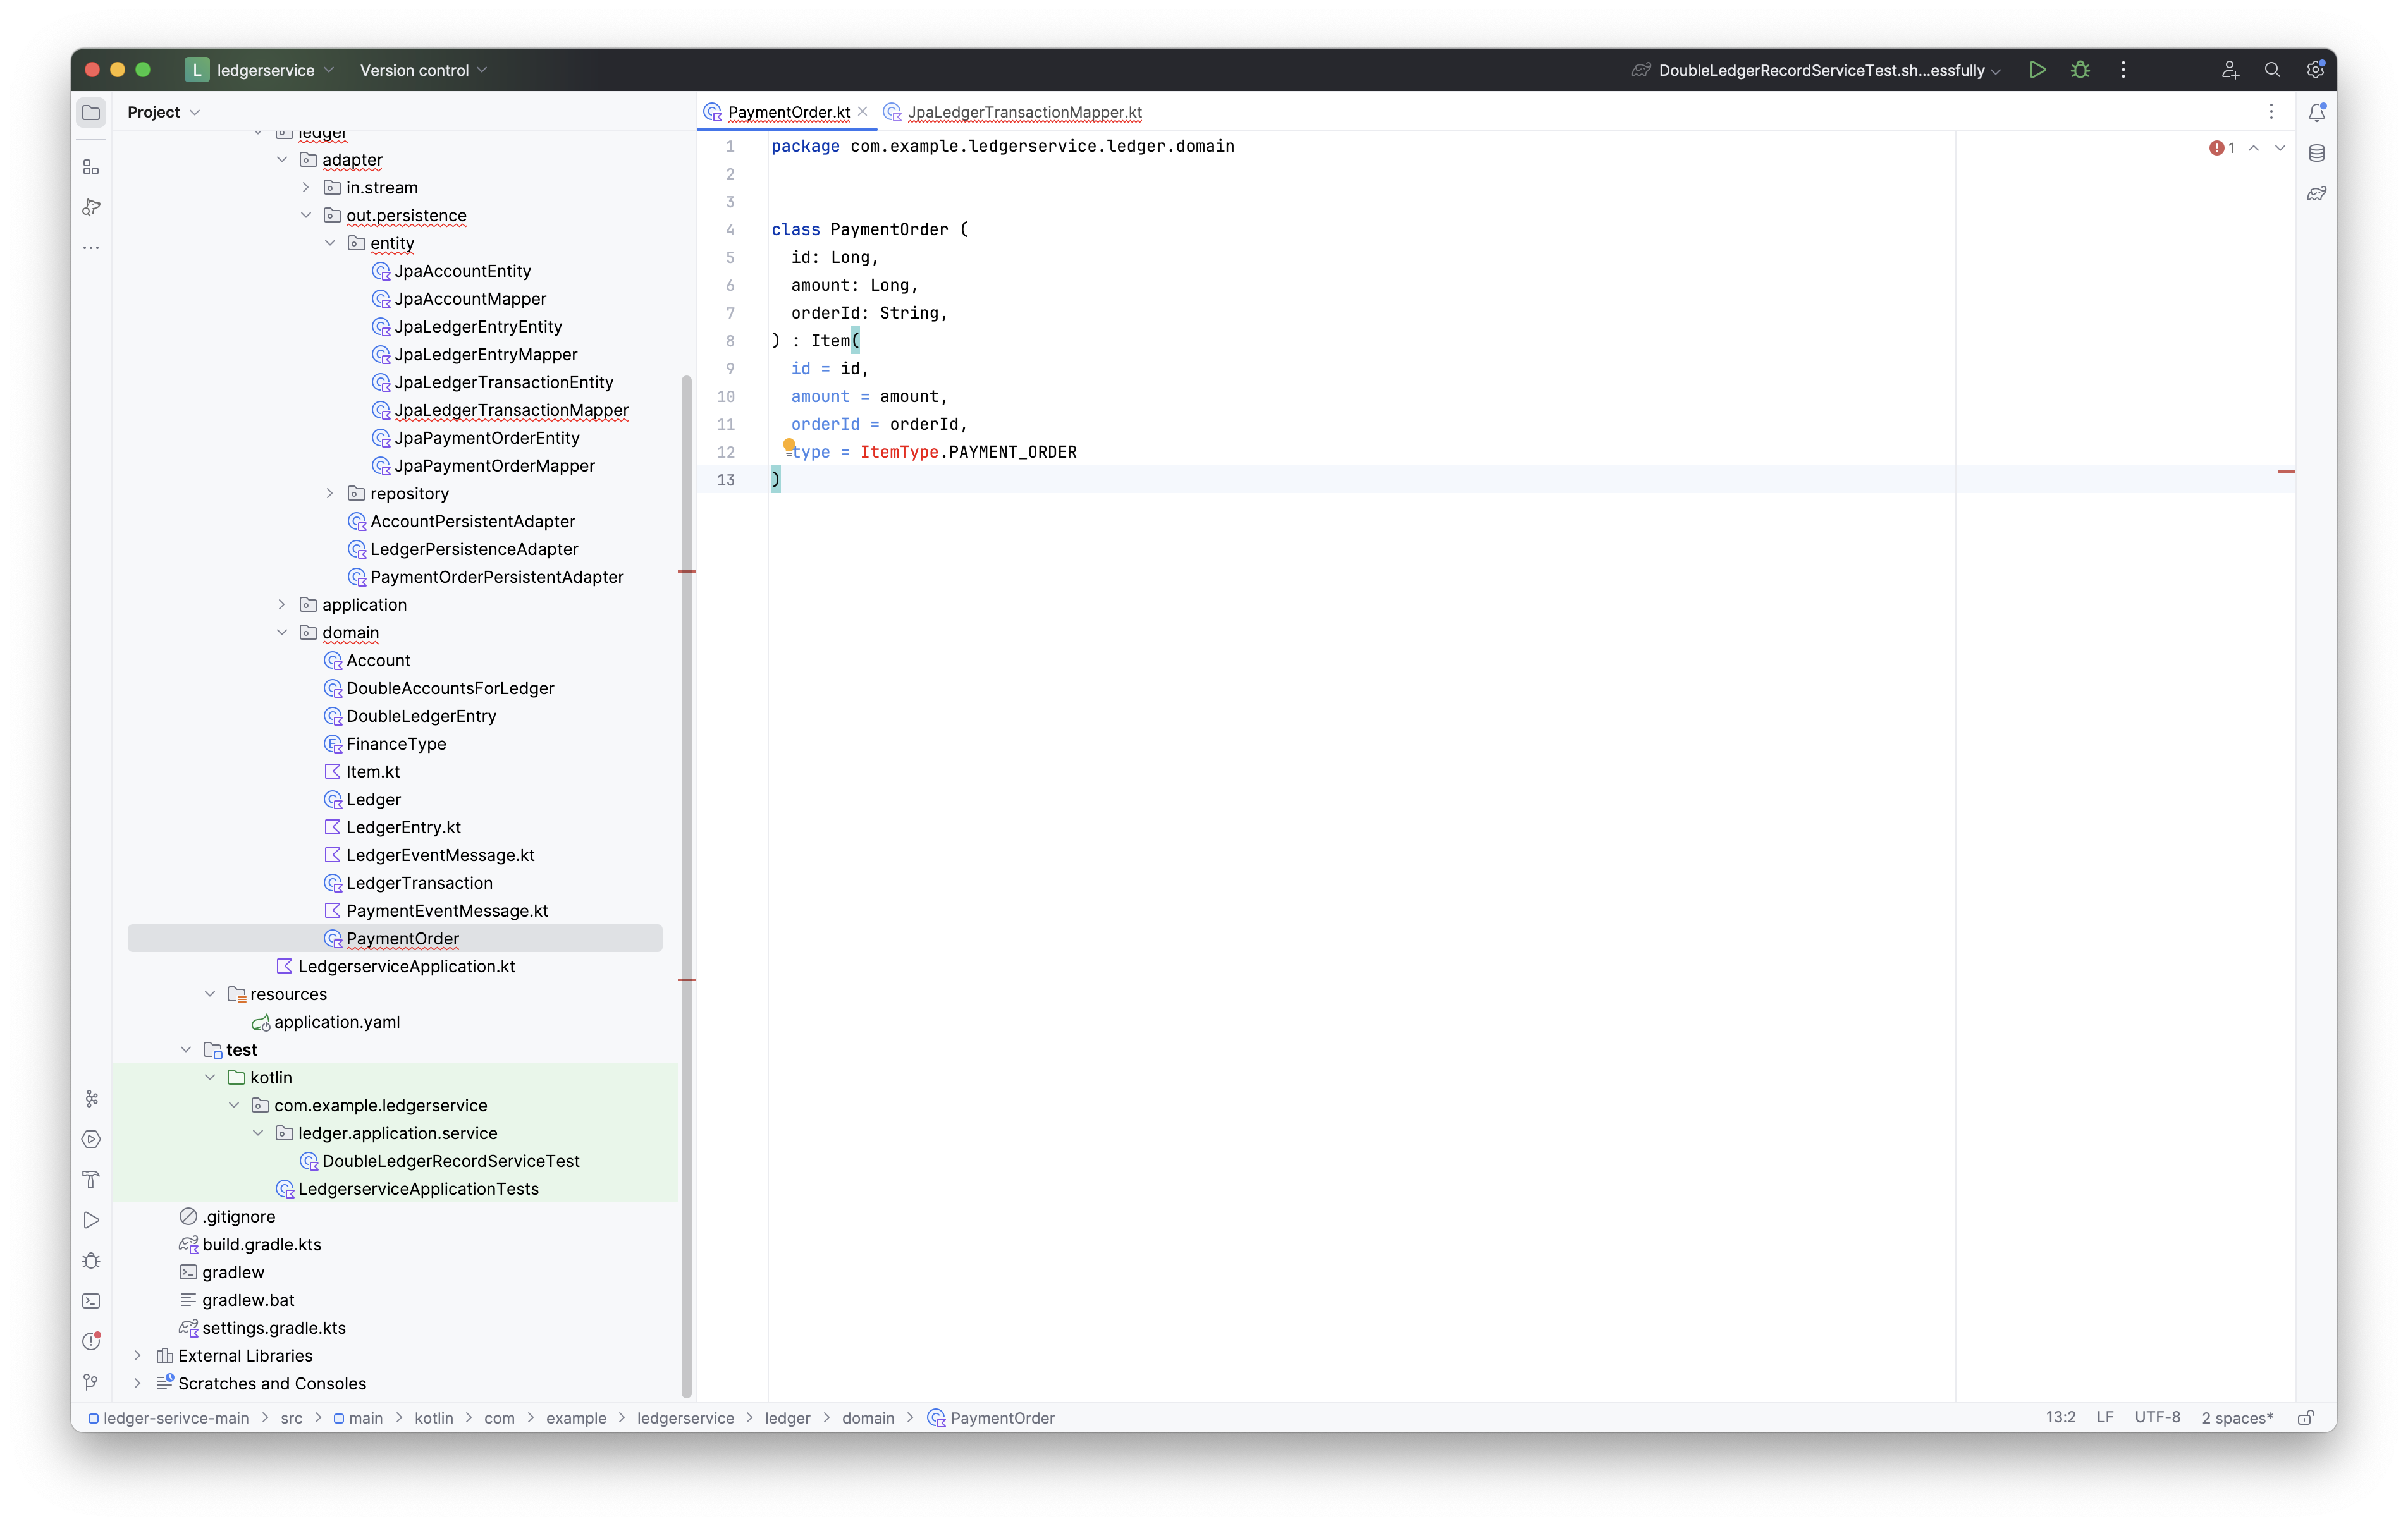This screenshot has height=1526, width=2408.
Task: Click line separator LF in status bar
Action: pyautogui.click(x=2105, y=1418)
